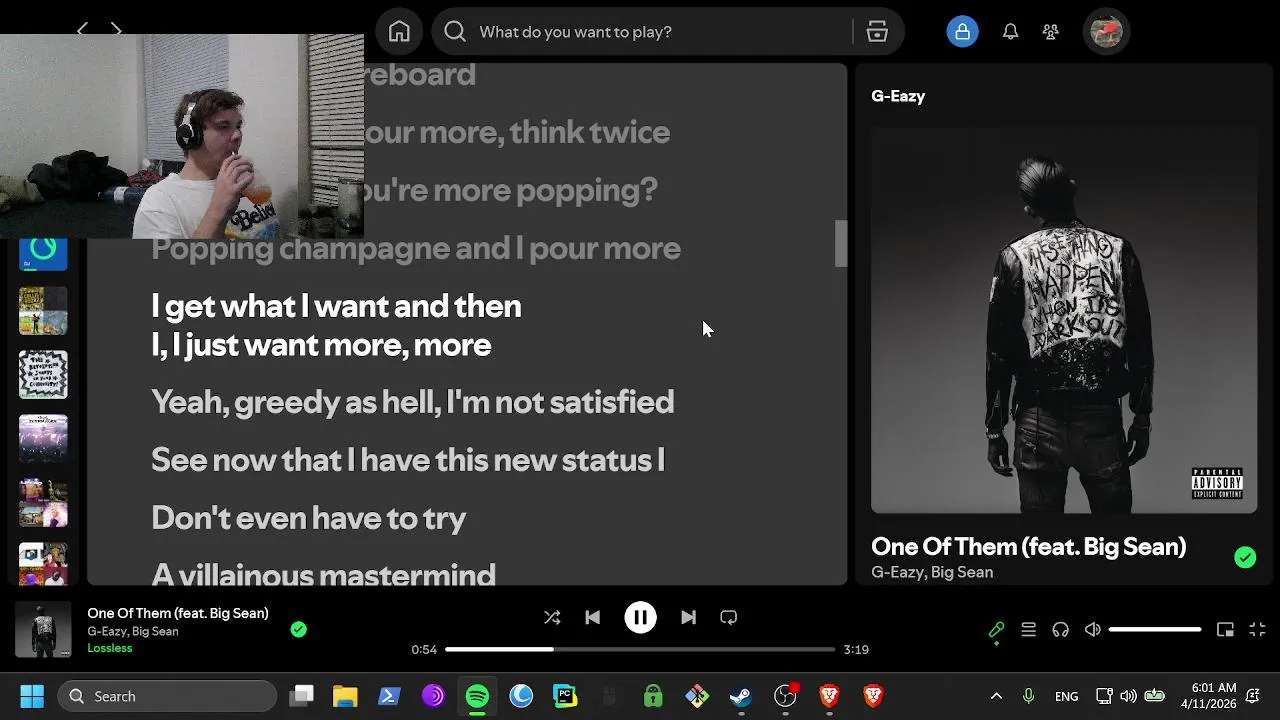This screenshot has height=720, width=1280.
Task: Jump to lyric 'Yeah, greedy as hell, I'm not satisfied'
Action: [x=412, y=402]
